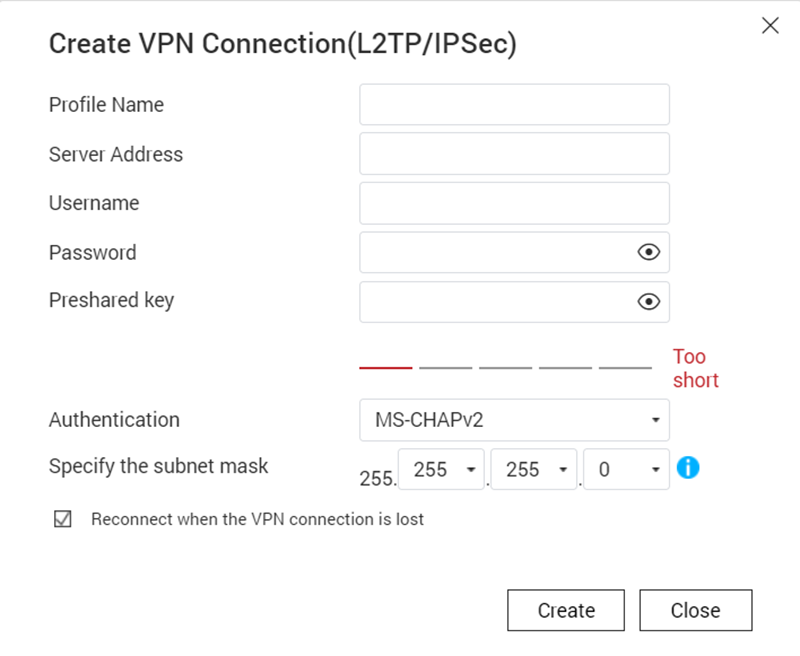Focus the Profile Name input field
The image size is (800, 656).
pos(514,105)
